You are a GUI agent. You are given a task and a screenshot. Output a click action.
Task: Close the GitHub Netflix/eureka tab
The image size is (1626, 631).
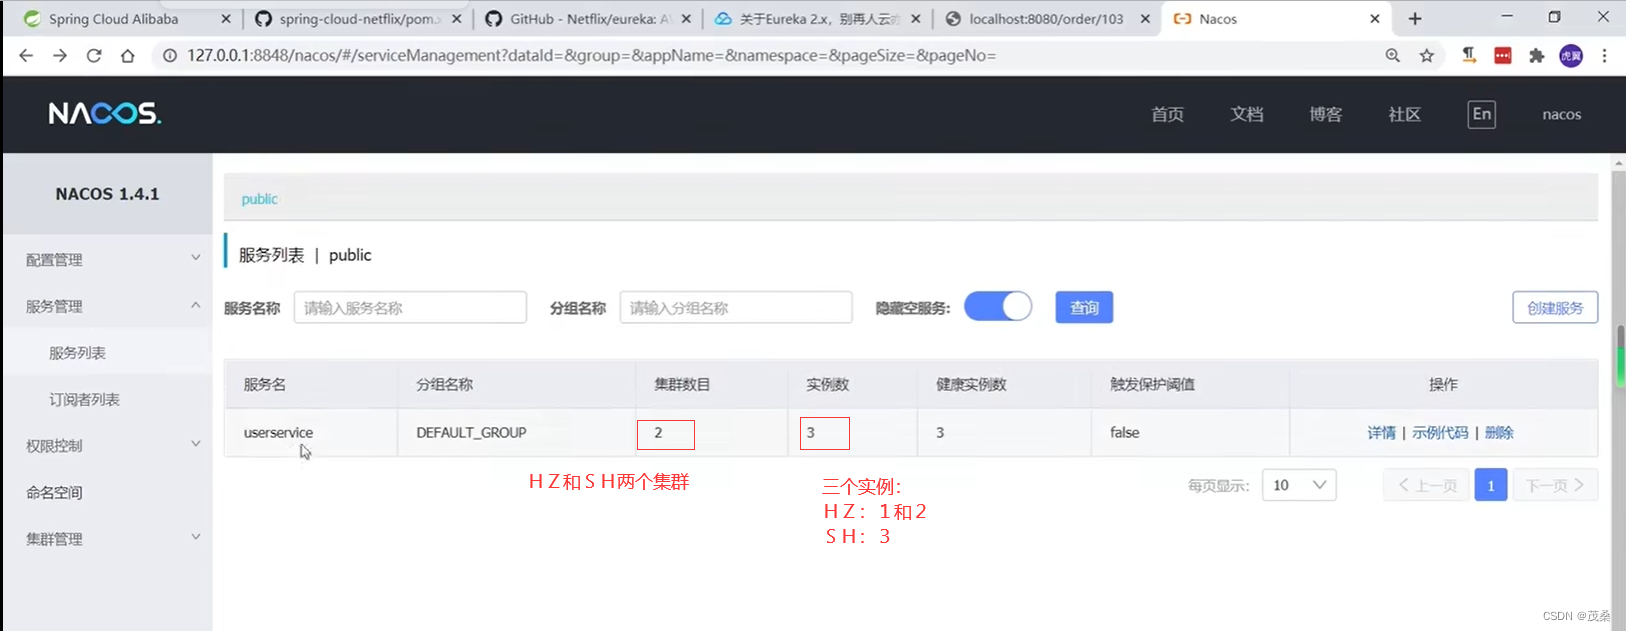click(x=685, y=19)
